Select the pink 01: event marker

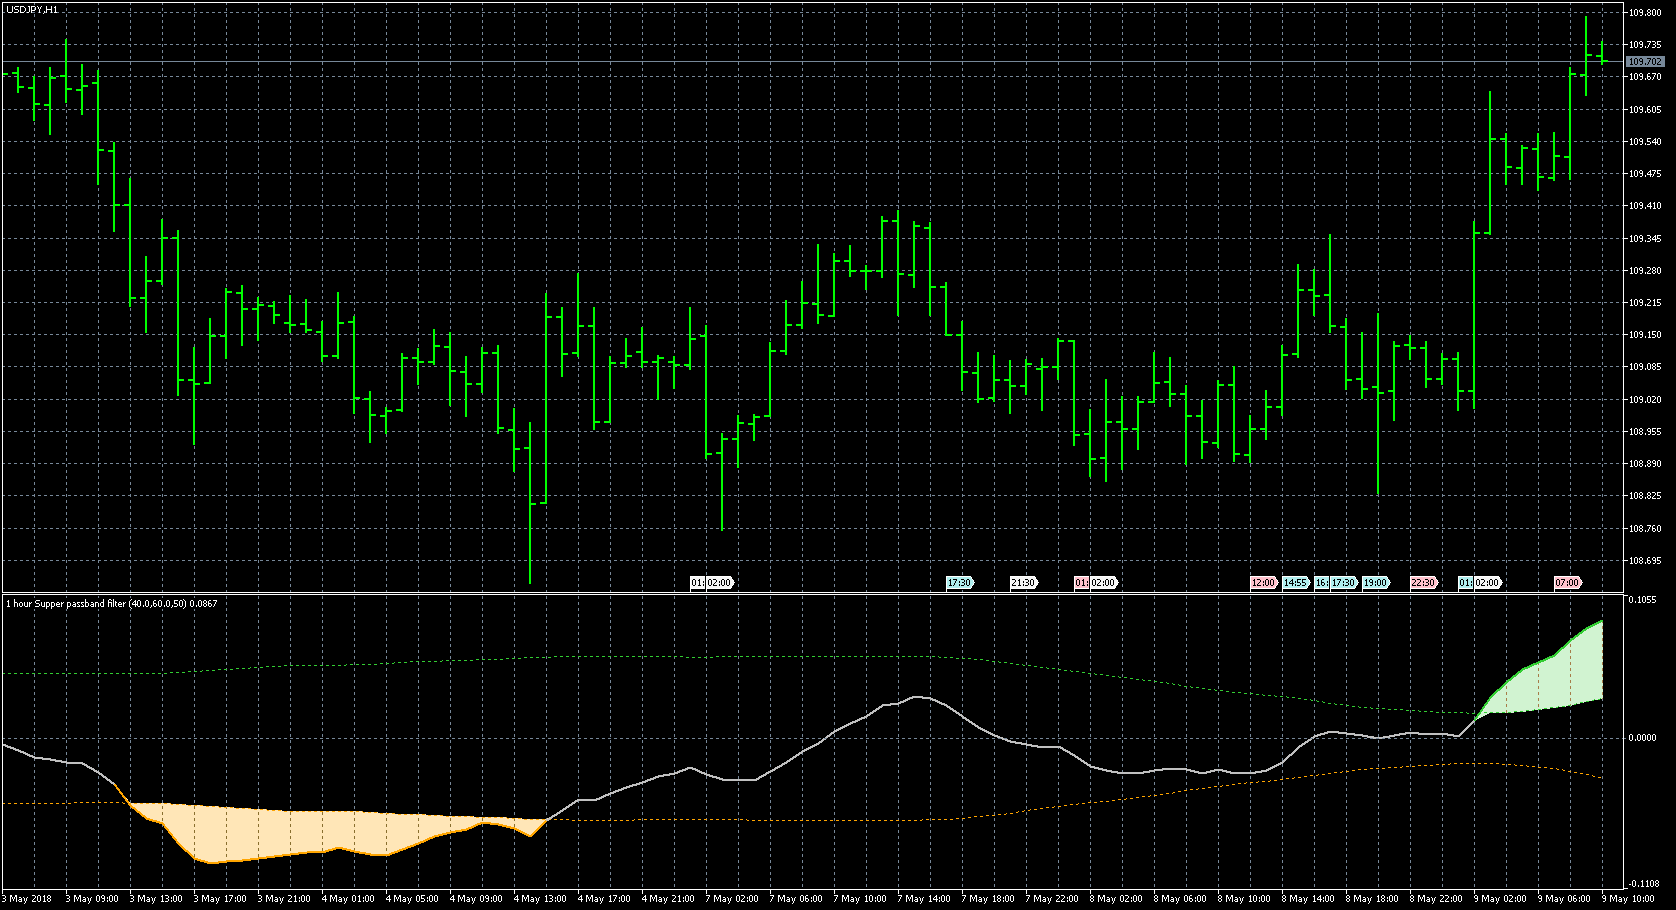(x=1080, y=582)
